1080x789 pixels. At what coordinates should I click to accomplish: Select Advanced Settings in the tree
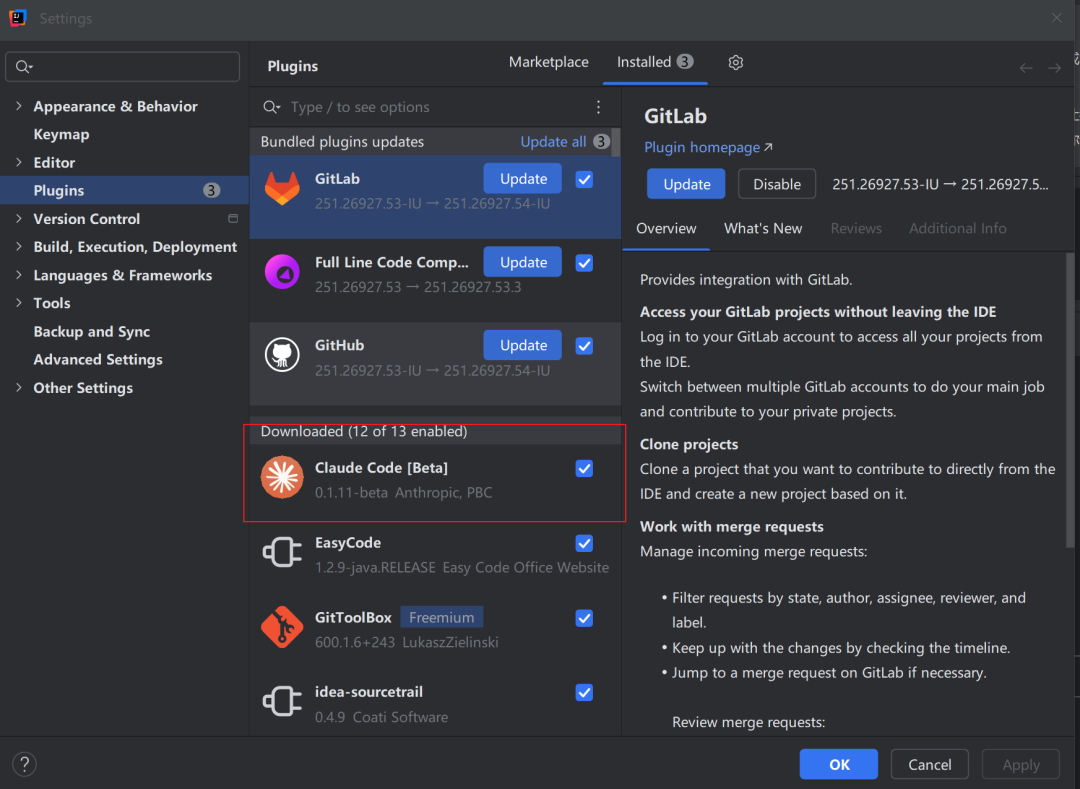[98, 359]
